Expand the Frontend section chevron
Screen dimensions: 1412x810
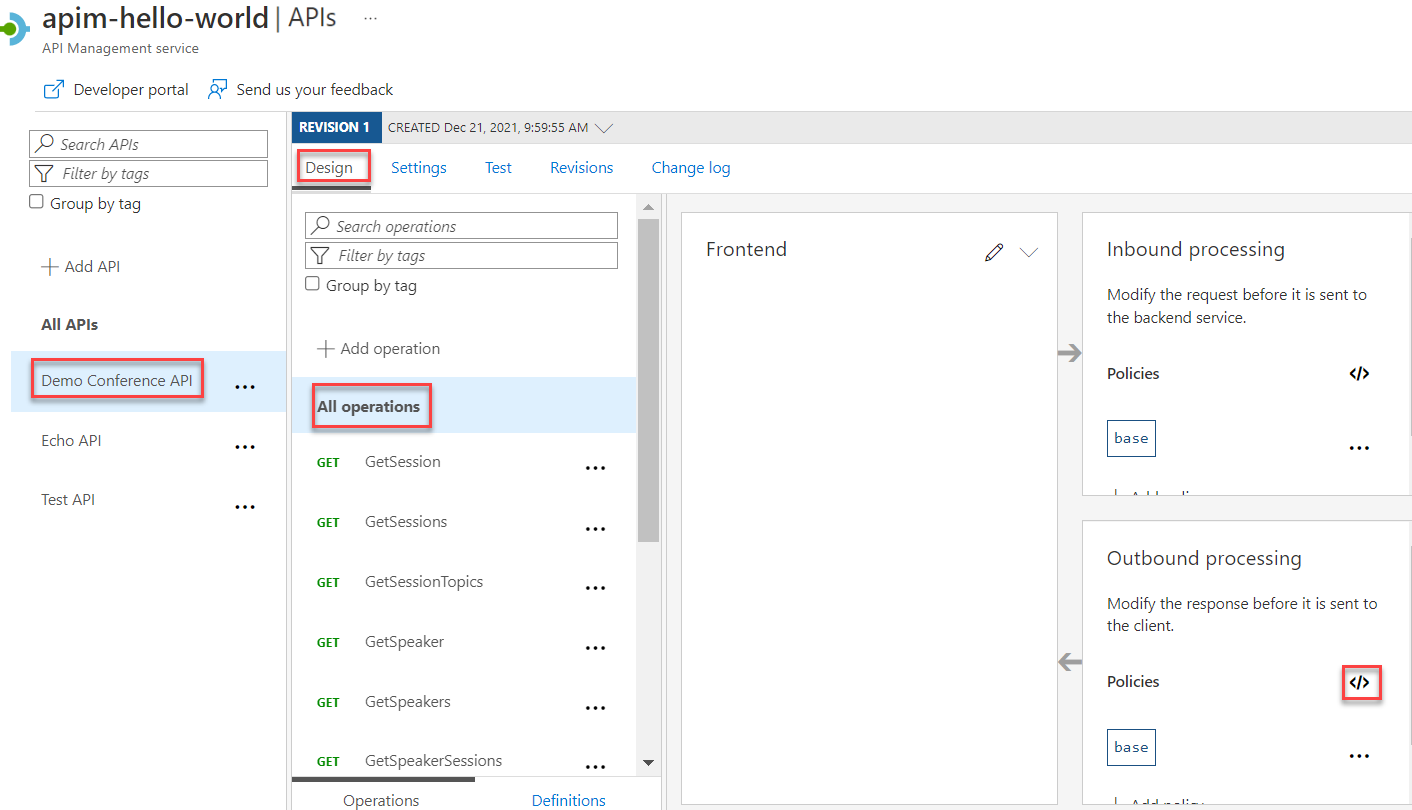pyautogui.click(x=1029, y=253)
